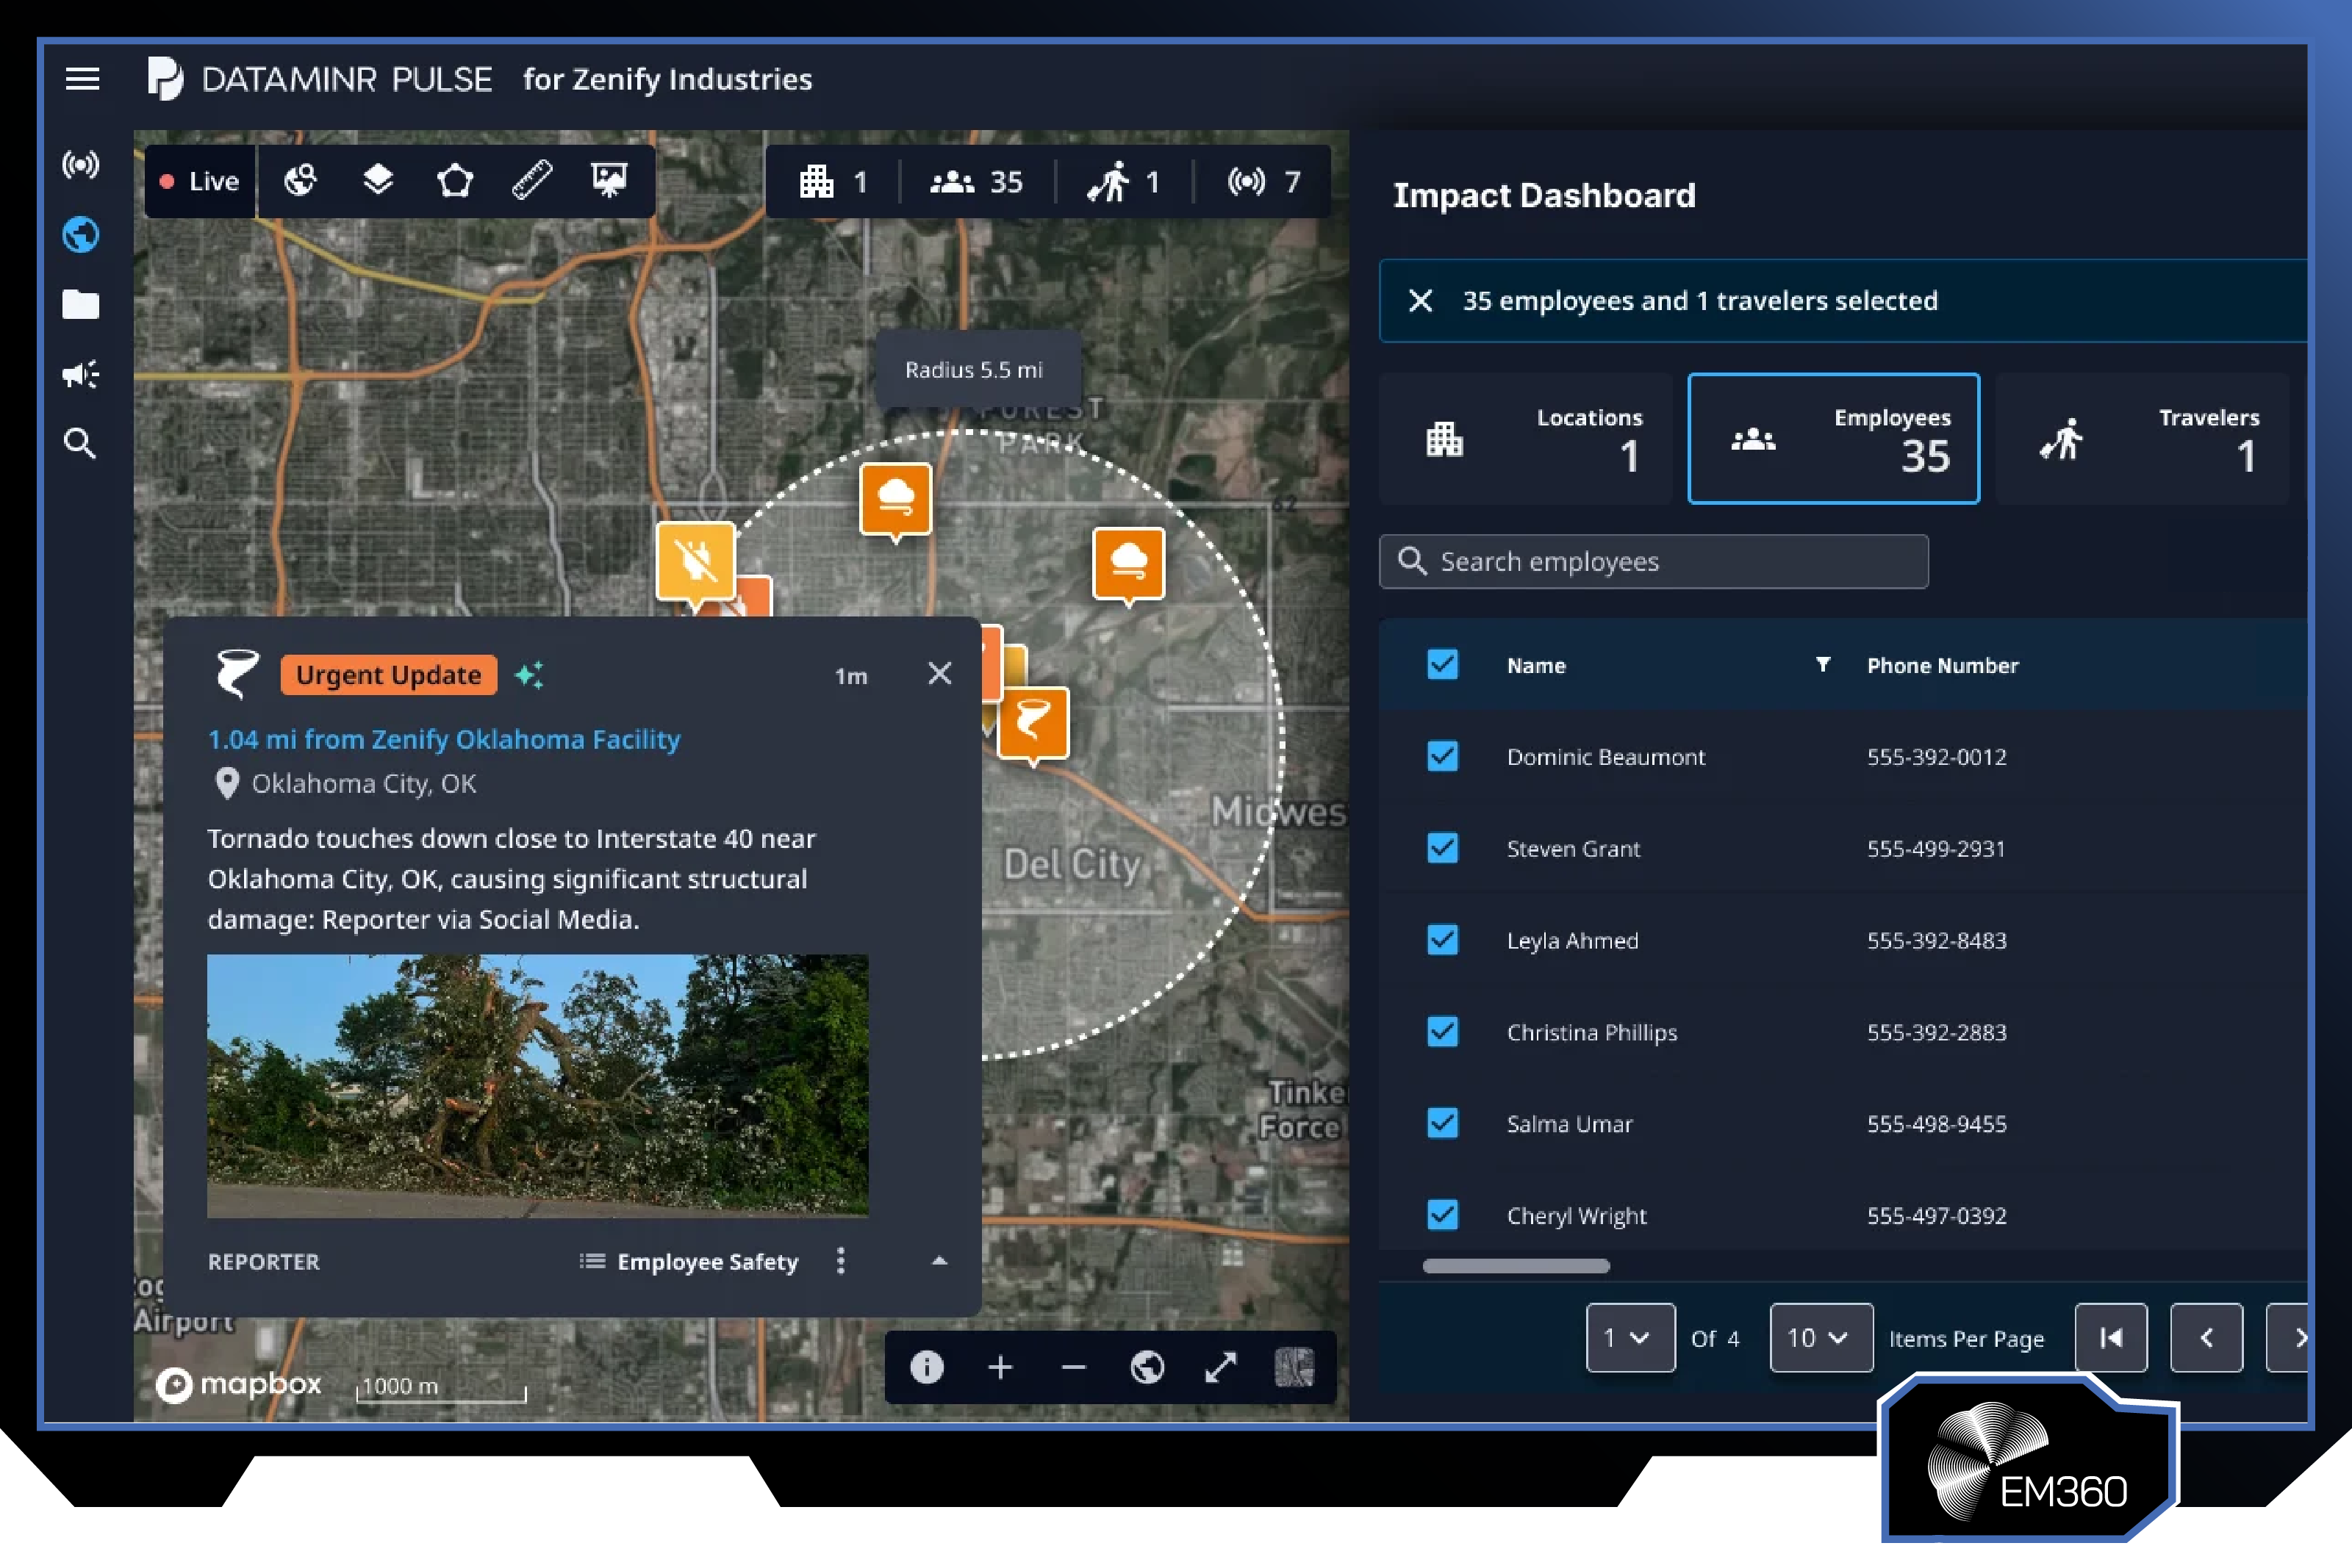
Task: Zoom out with the minus button
Action: [1074, 1367]
